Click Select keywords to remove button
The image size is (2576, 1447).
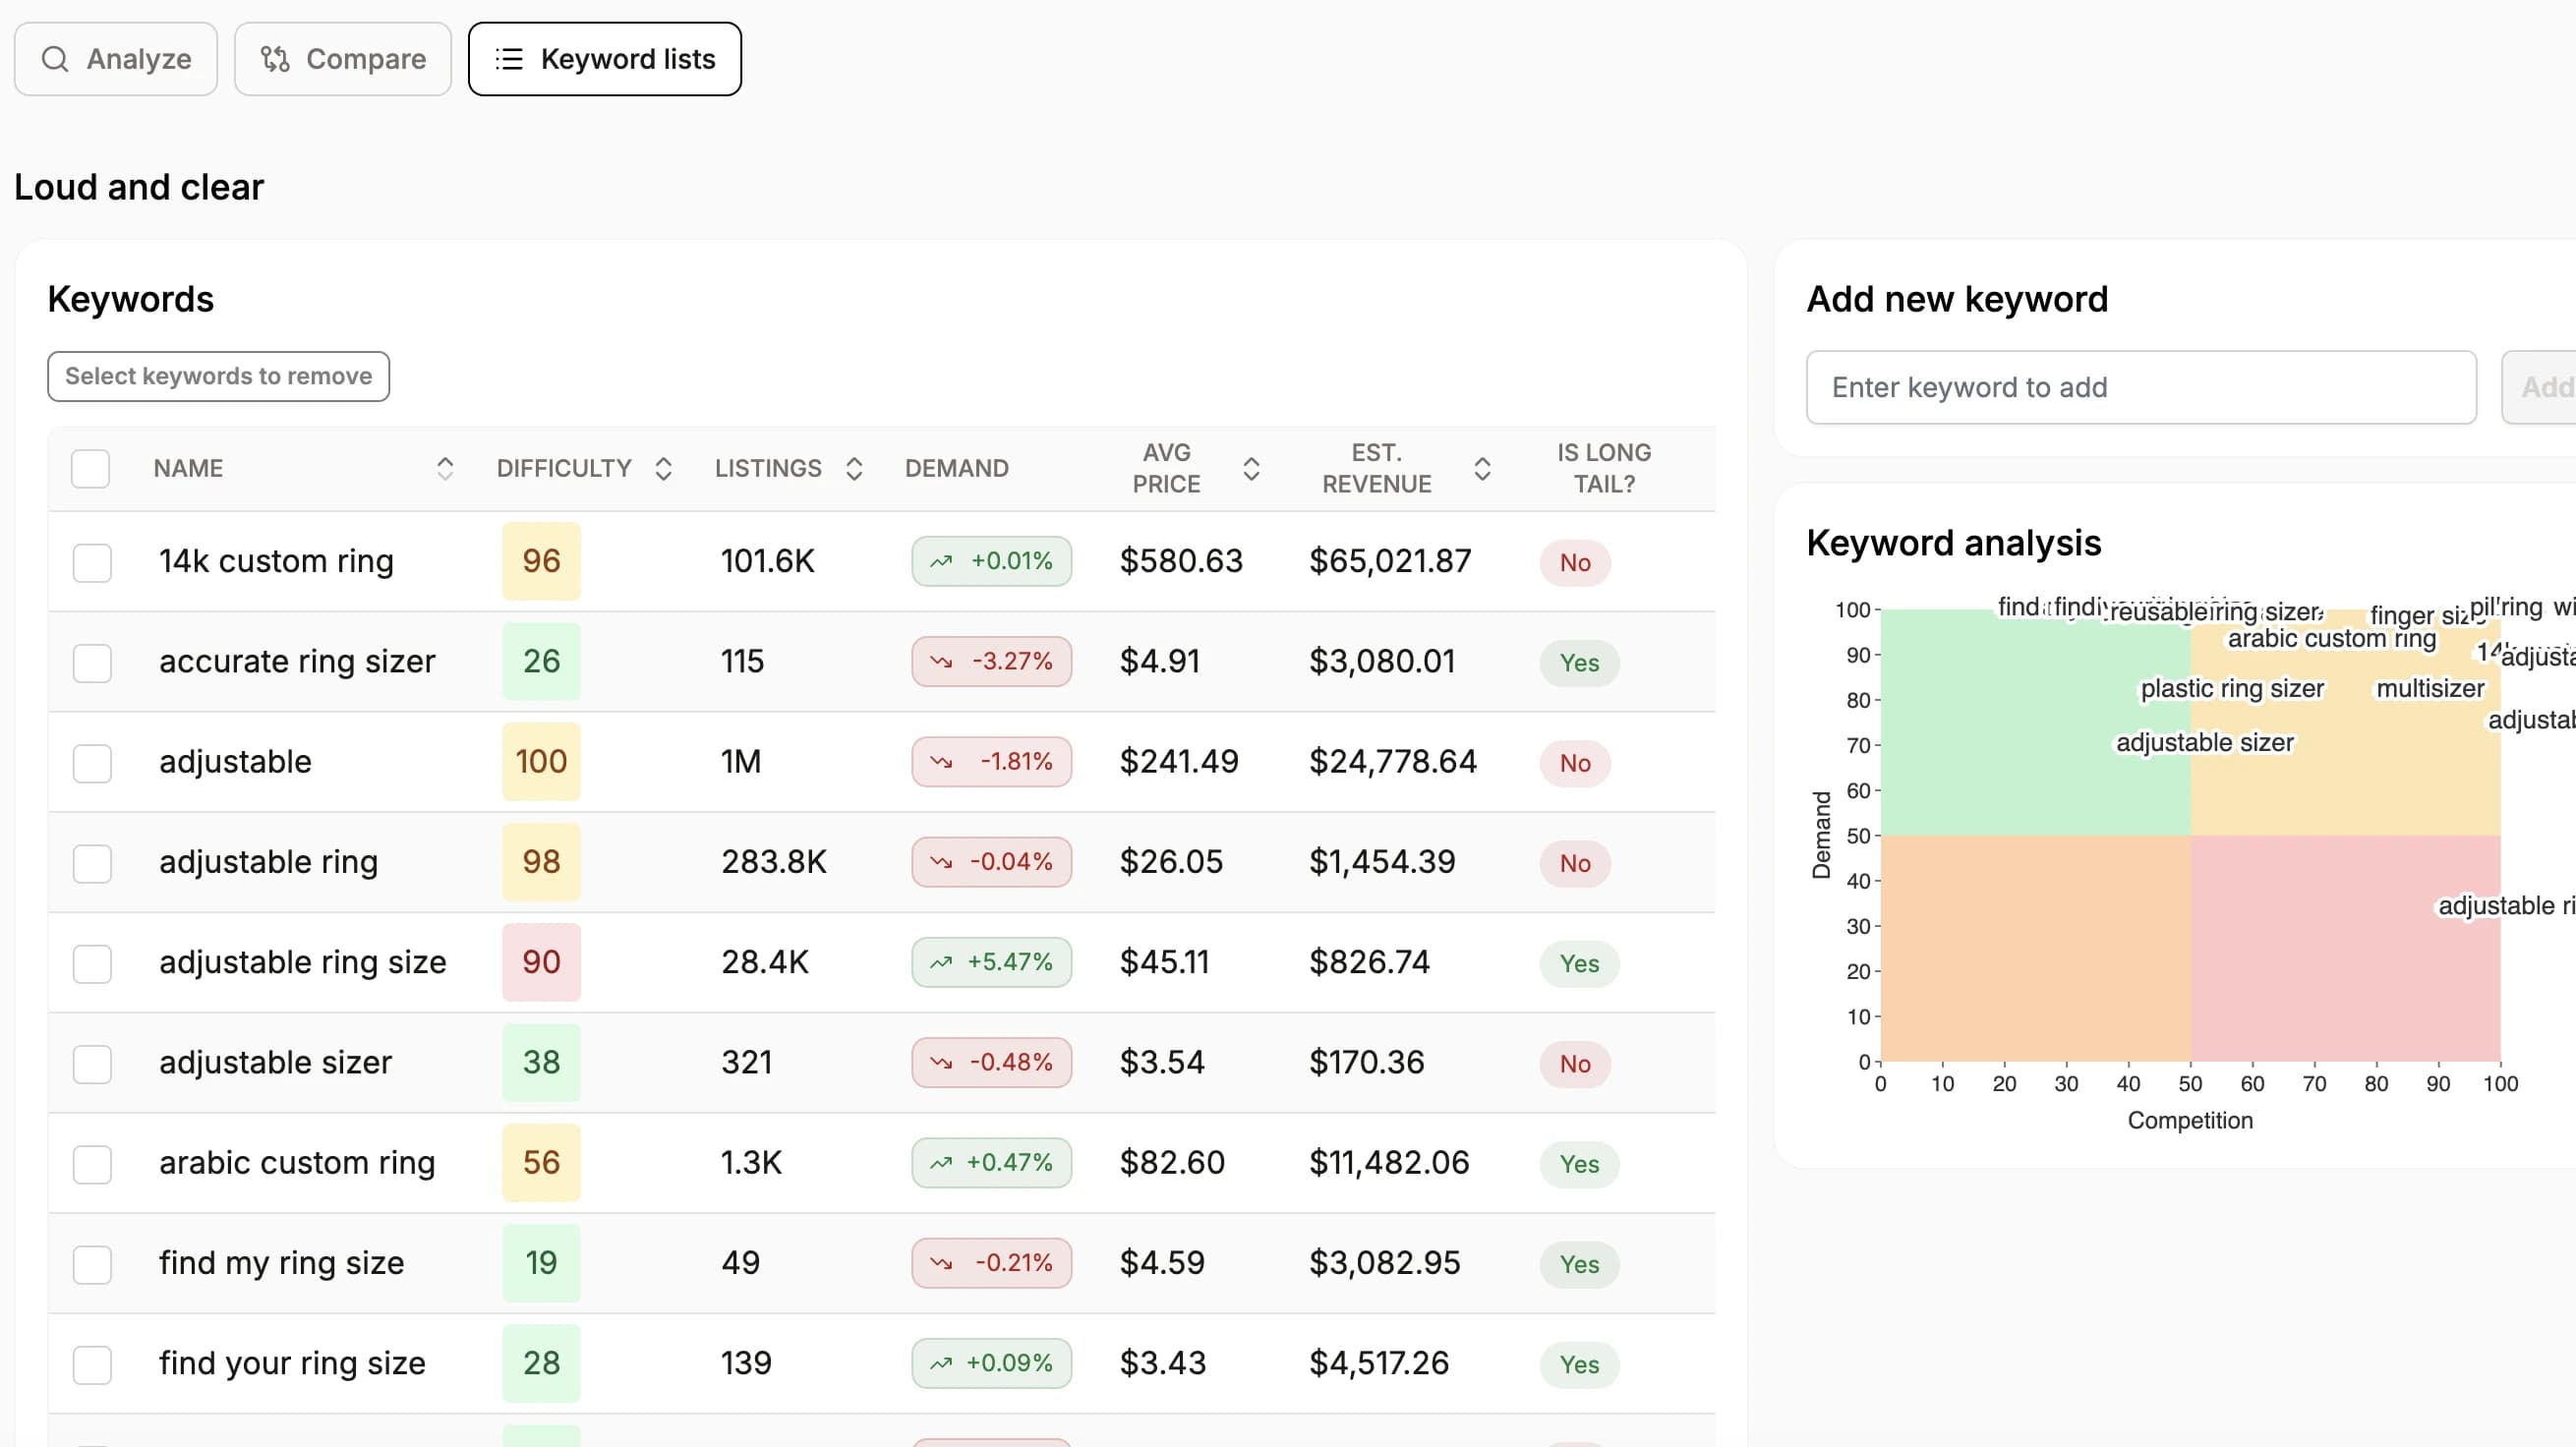click(218, 377)
